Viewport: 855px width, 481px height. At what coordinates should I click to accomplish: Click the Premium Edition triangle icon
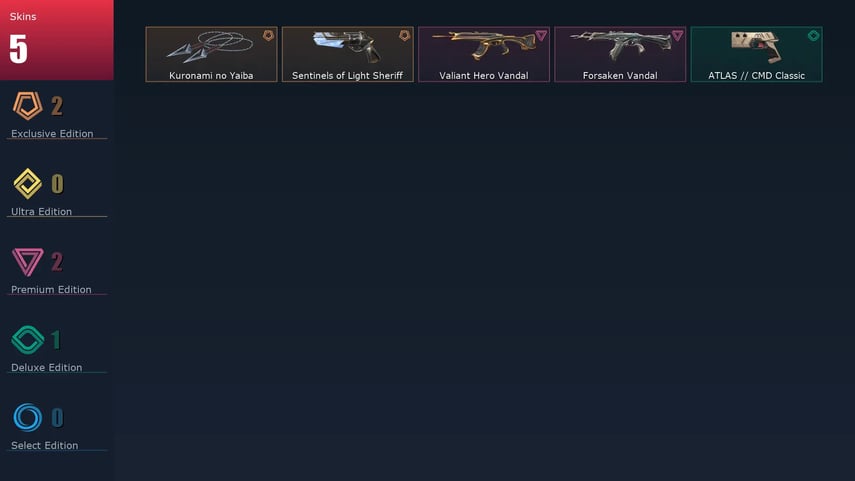(27, 262)
